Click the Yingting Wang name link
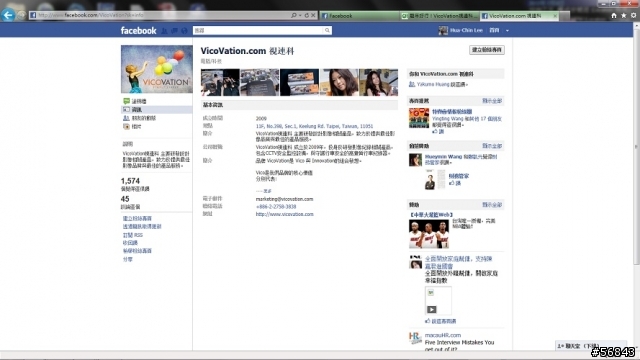640x360 pixels. [x=448, y=119]
